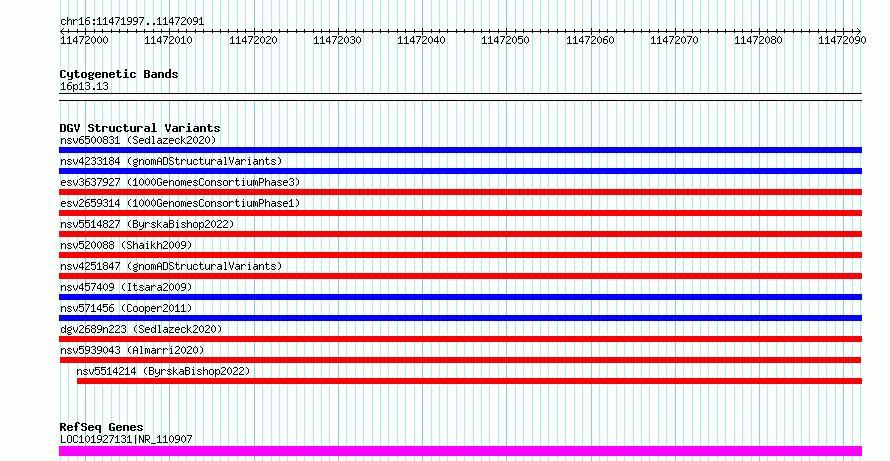This screenshot has height=461, width=890.
Task: Click the nsv5939043 (Almarri2020) label
Action: (x=132, y=350)
